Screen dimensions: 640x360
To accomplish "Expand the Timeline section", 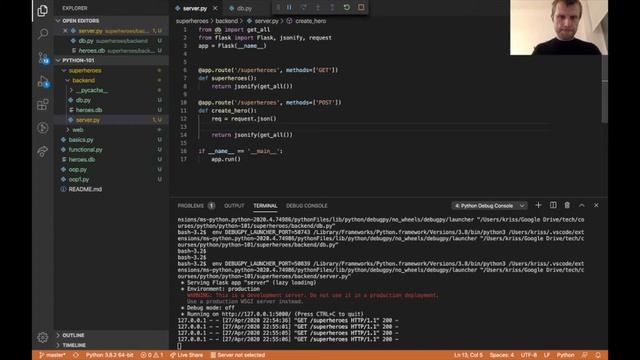I will 111,345.
